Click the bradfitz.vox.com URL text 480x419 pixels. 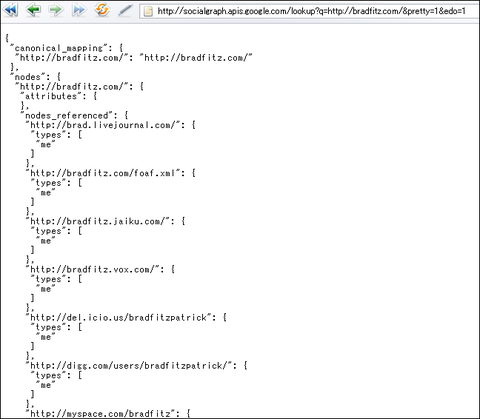pos(93,269)
